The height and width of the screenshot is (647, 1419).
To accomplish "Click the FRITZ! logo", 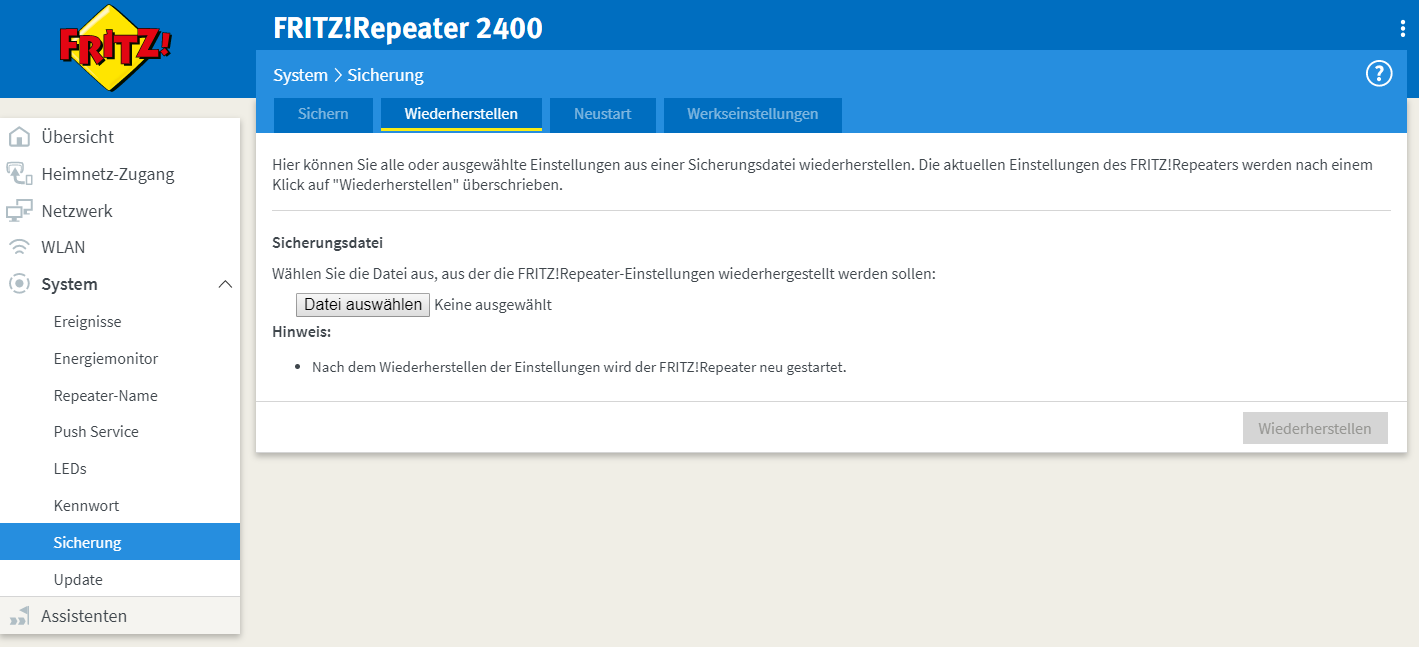I will click(114, 47).
